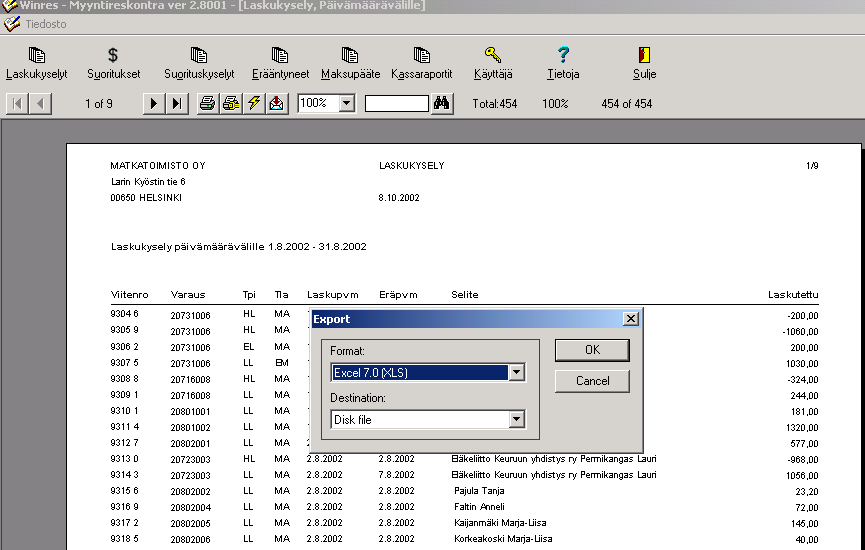Open Käyttäjä key icon
Screen dimensions: 865x550
pos(493,63)
